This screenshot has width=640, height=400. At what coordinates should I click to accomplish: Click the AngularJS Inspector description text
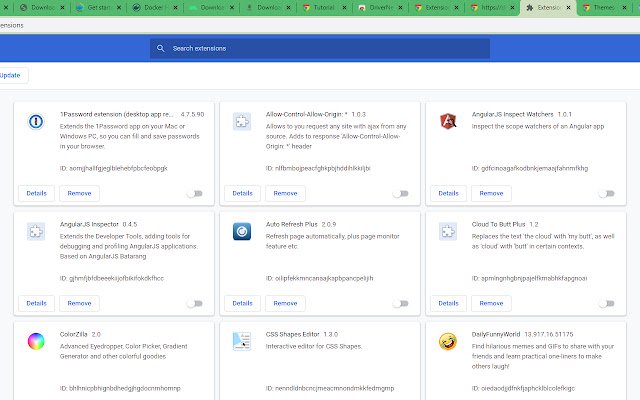point(129,246)
